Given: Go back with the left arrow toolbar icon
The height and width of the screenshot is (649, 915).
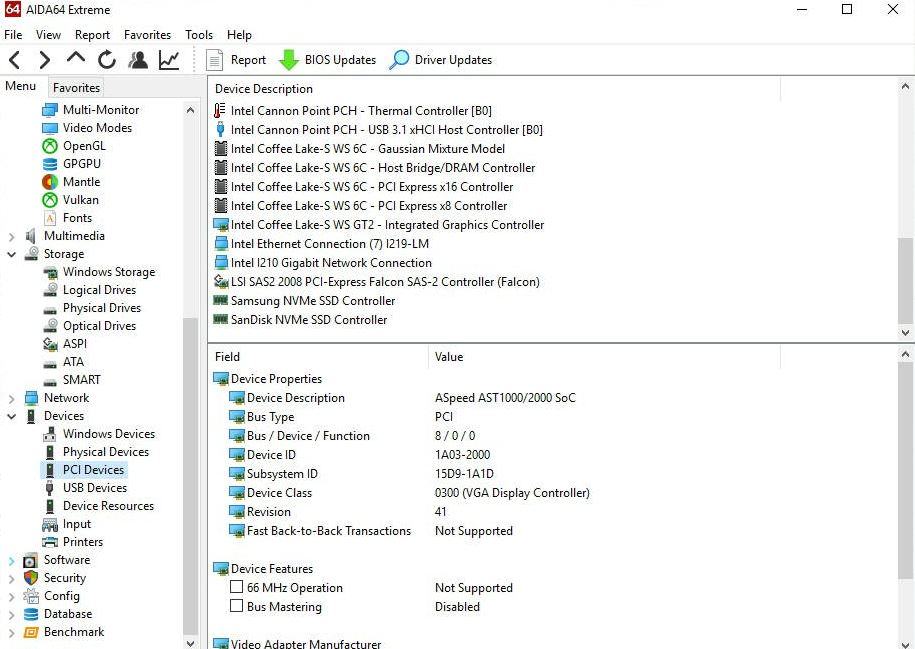Looking at the screenshot, I should tap(15, 60).
